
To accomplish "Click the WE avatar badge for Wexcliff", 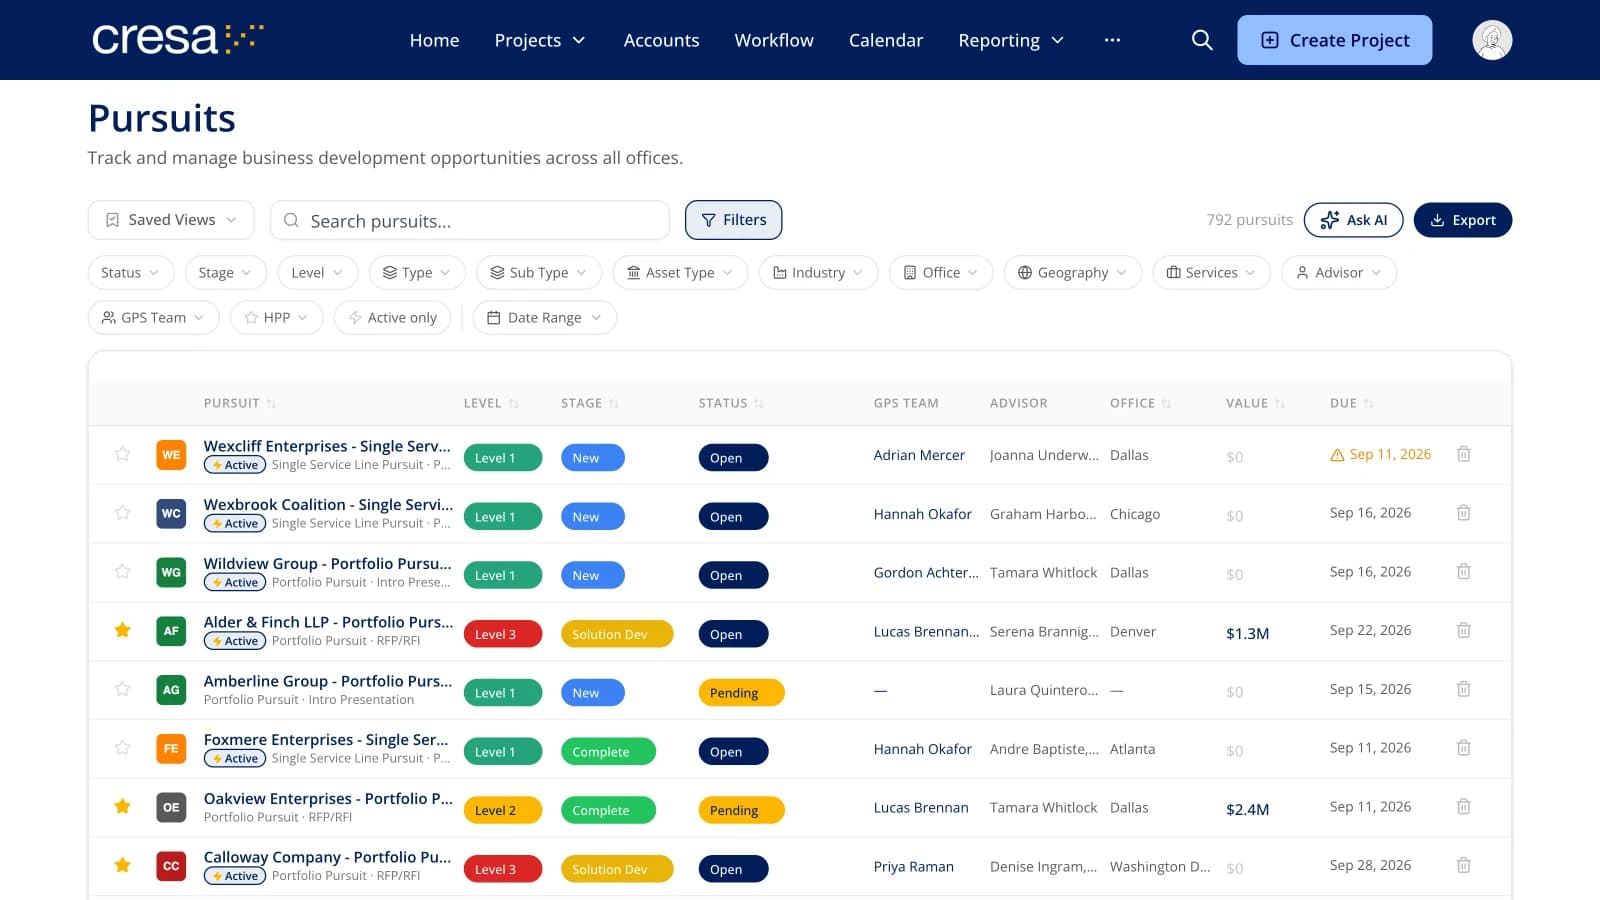I will [171, 455].
